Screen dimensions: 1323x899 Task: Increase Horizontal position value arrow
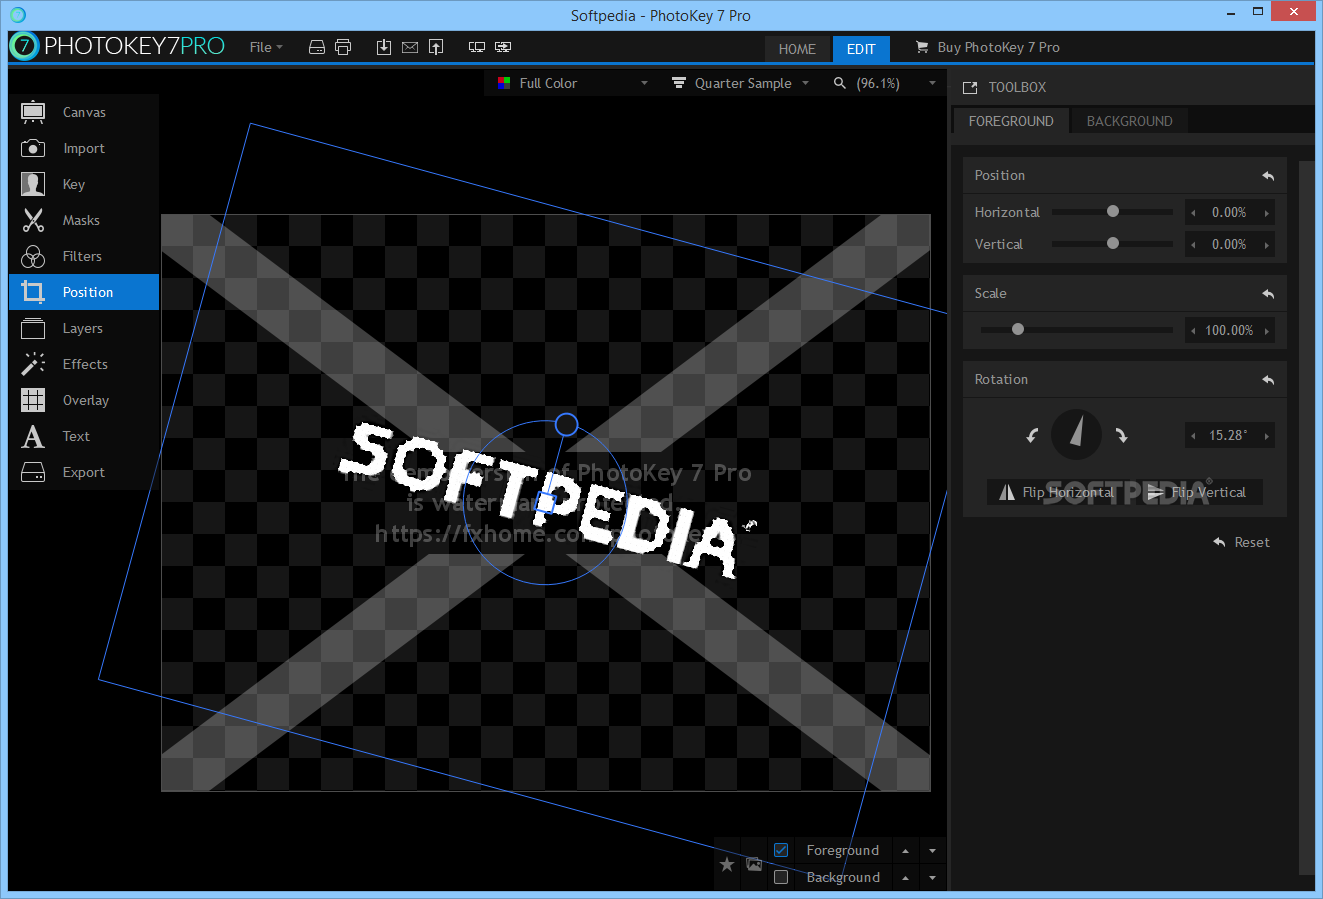pos(1267,213)
